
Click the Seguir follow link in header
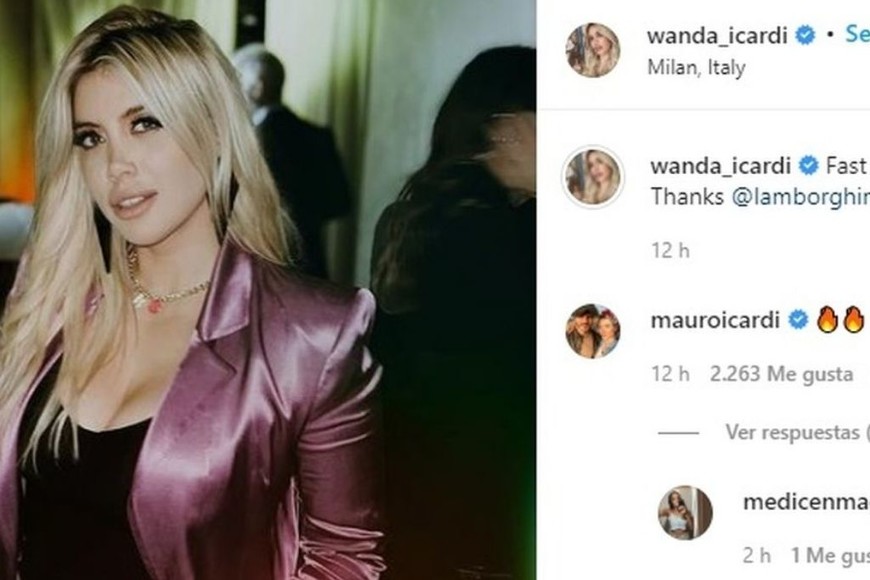pyautogui.click(x=857, y=34)
